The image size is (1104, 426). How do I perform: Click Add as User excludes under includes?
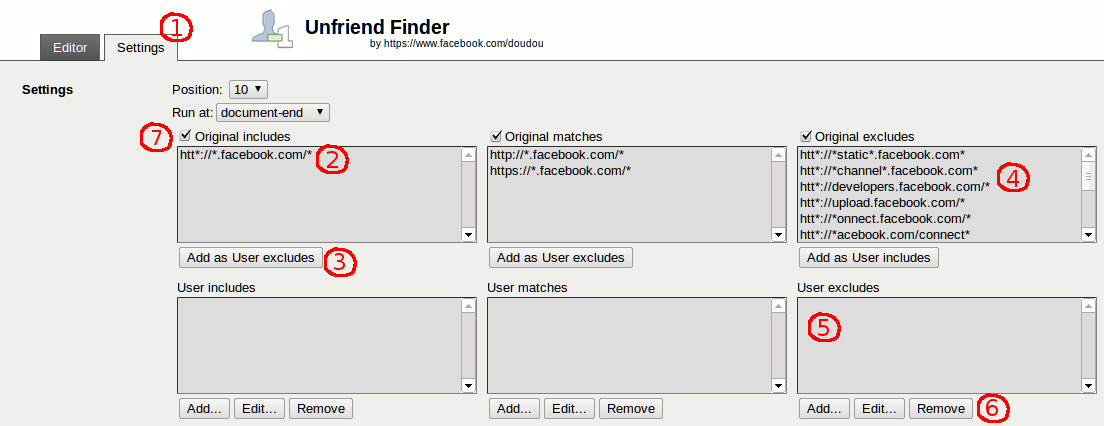click(x=251, y=258)
